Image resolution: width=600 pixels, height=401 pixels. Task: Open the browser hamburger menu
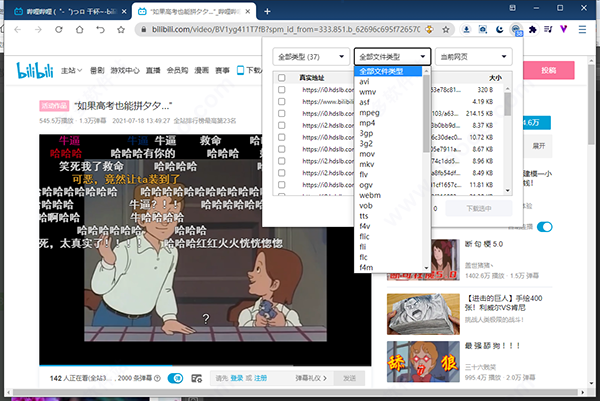tap(582, 29)
